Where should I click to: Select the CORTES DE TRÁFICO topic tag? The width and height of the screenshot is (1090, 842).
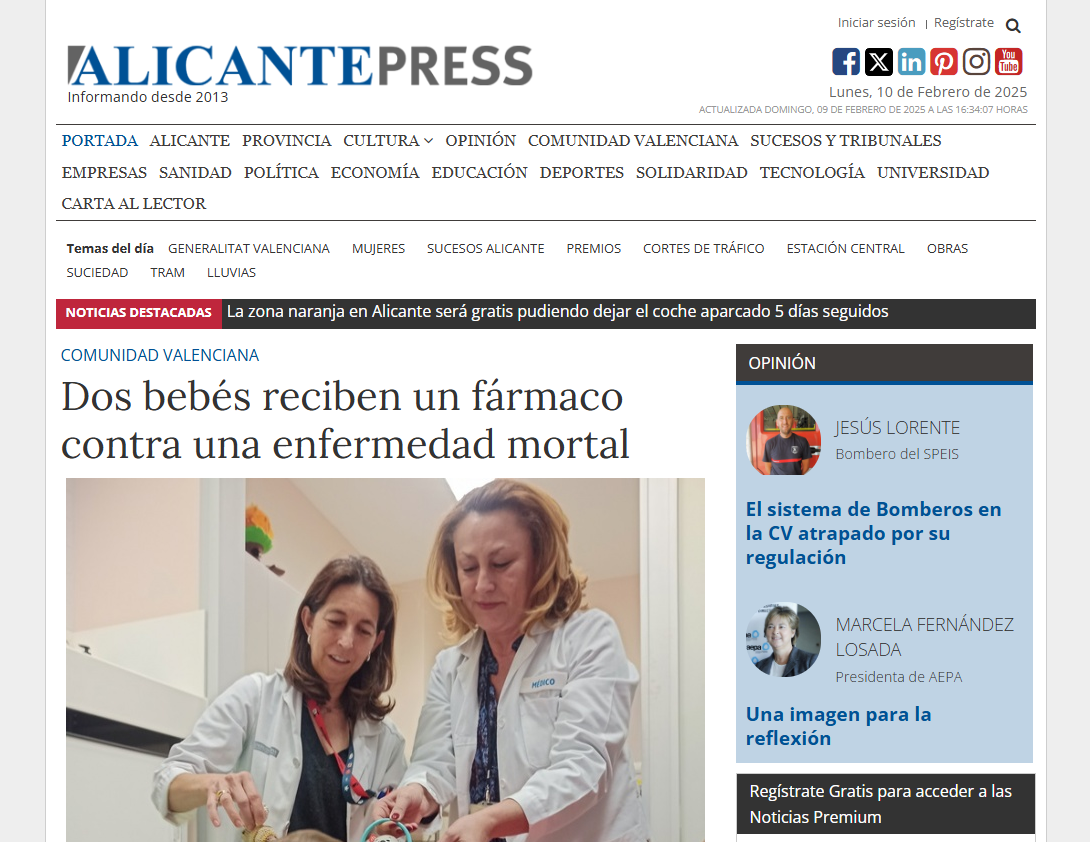703,249
